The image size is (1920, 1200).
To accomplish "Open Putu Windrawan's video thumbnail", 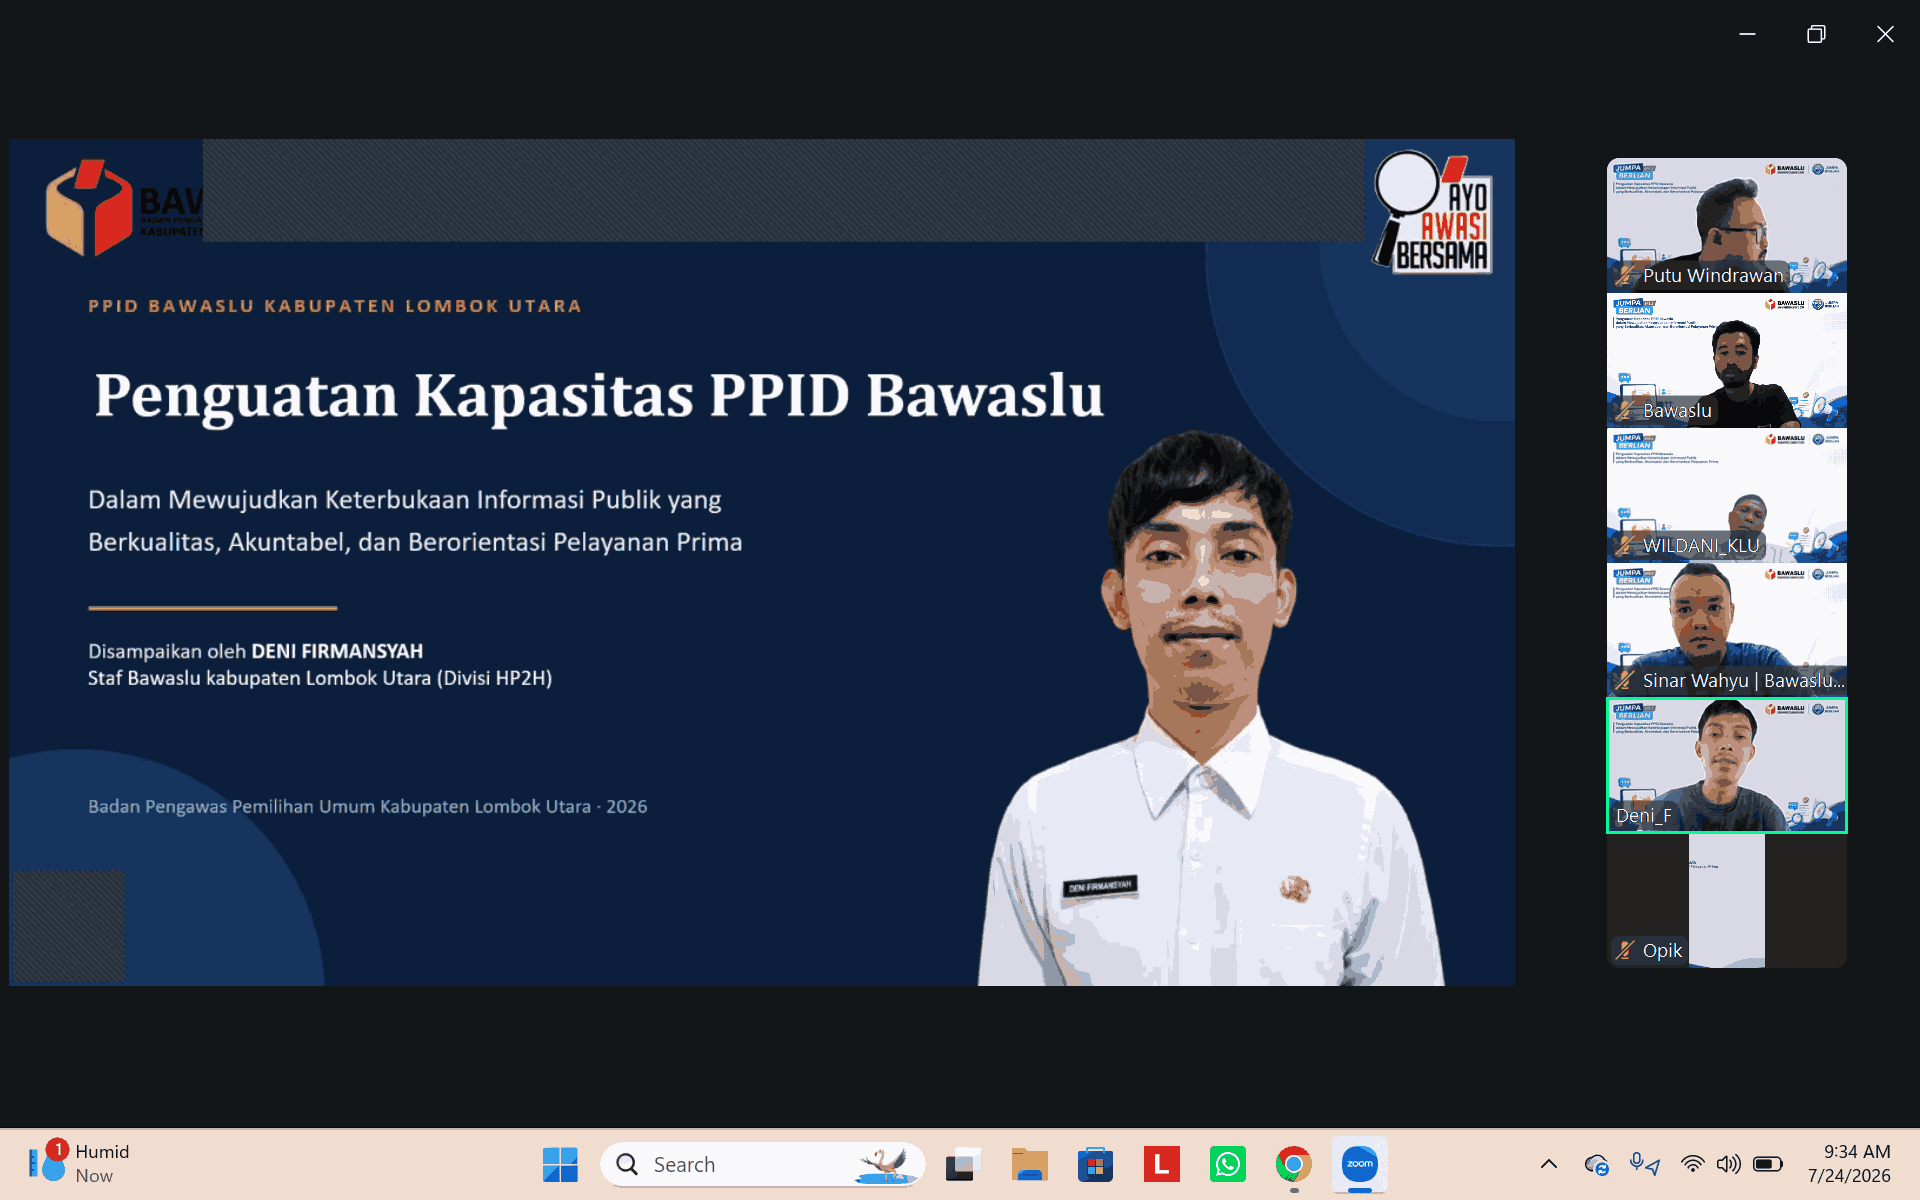I will pos(1727,225).
